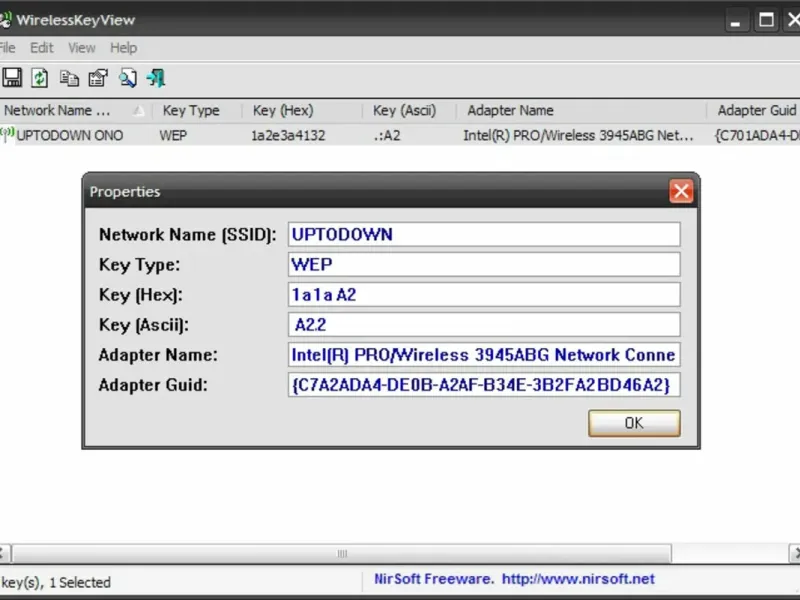Image resolution: width=800 pixels, height=600 pixels.
Task: Open the Help menu
Action: coord(123,48)
